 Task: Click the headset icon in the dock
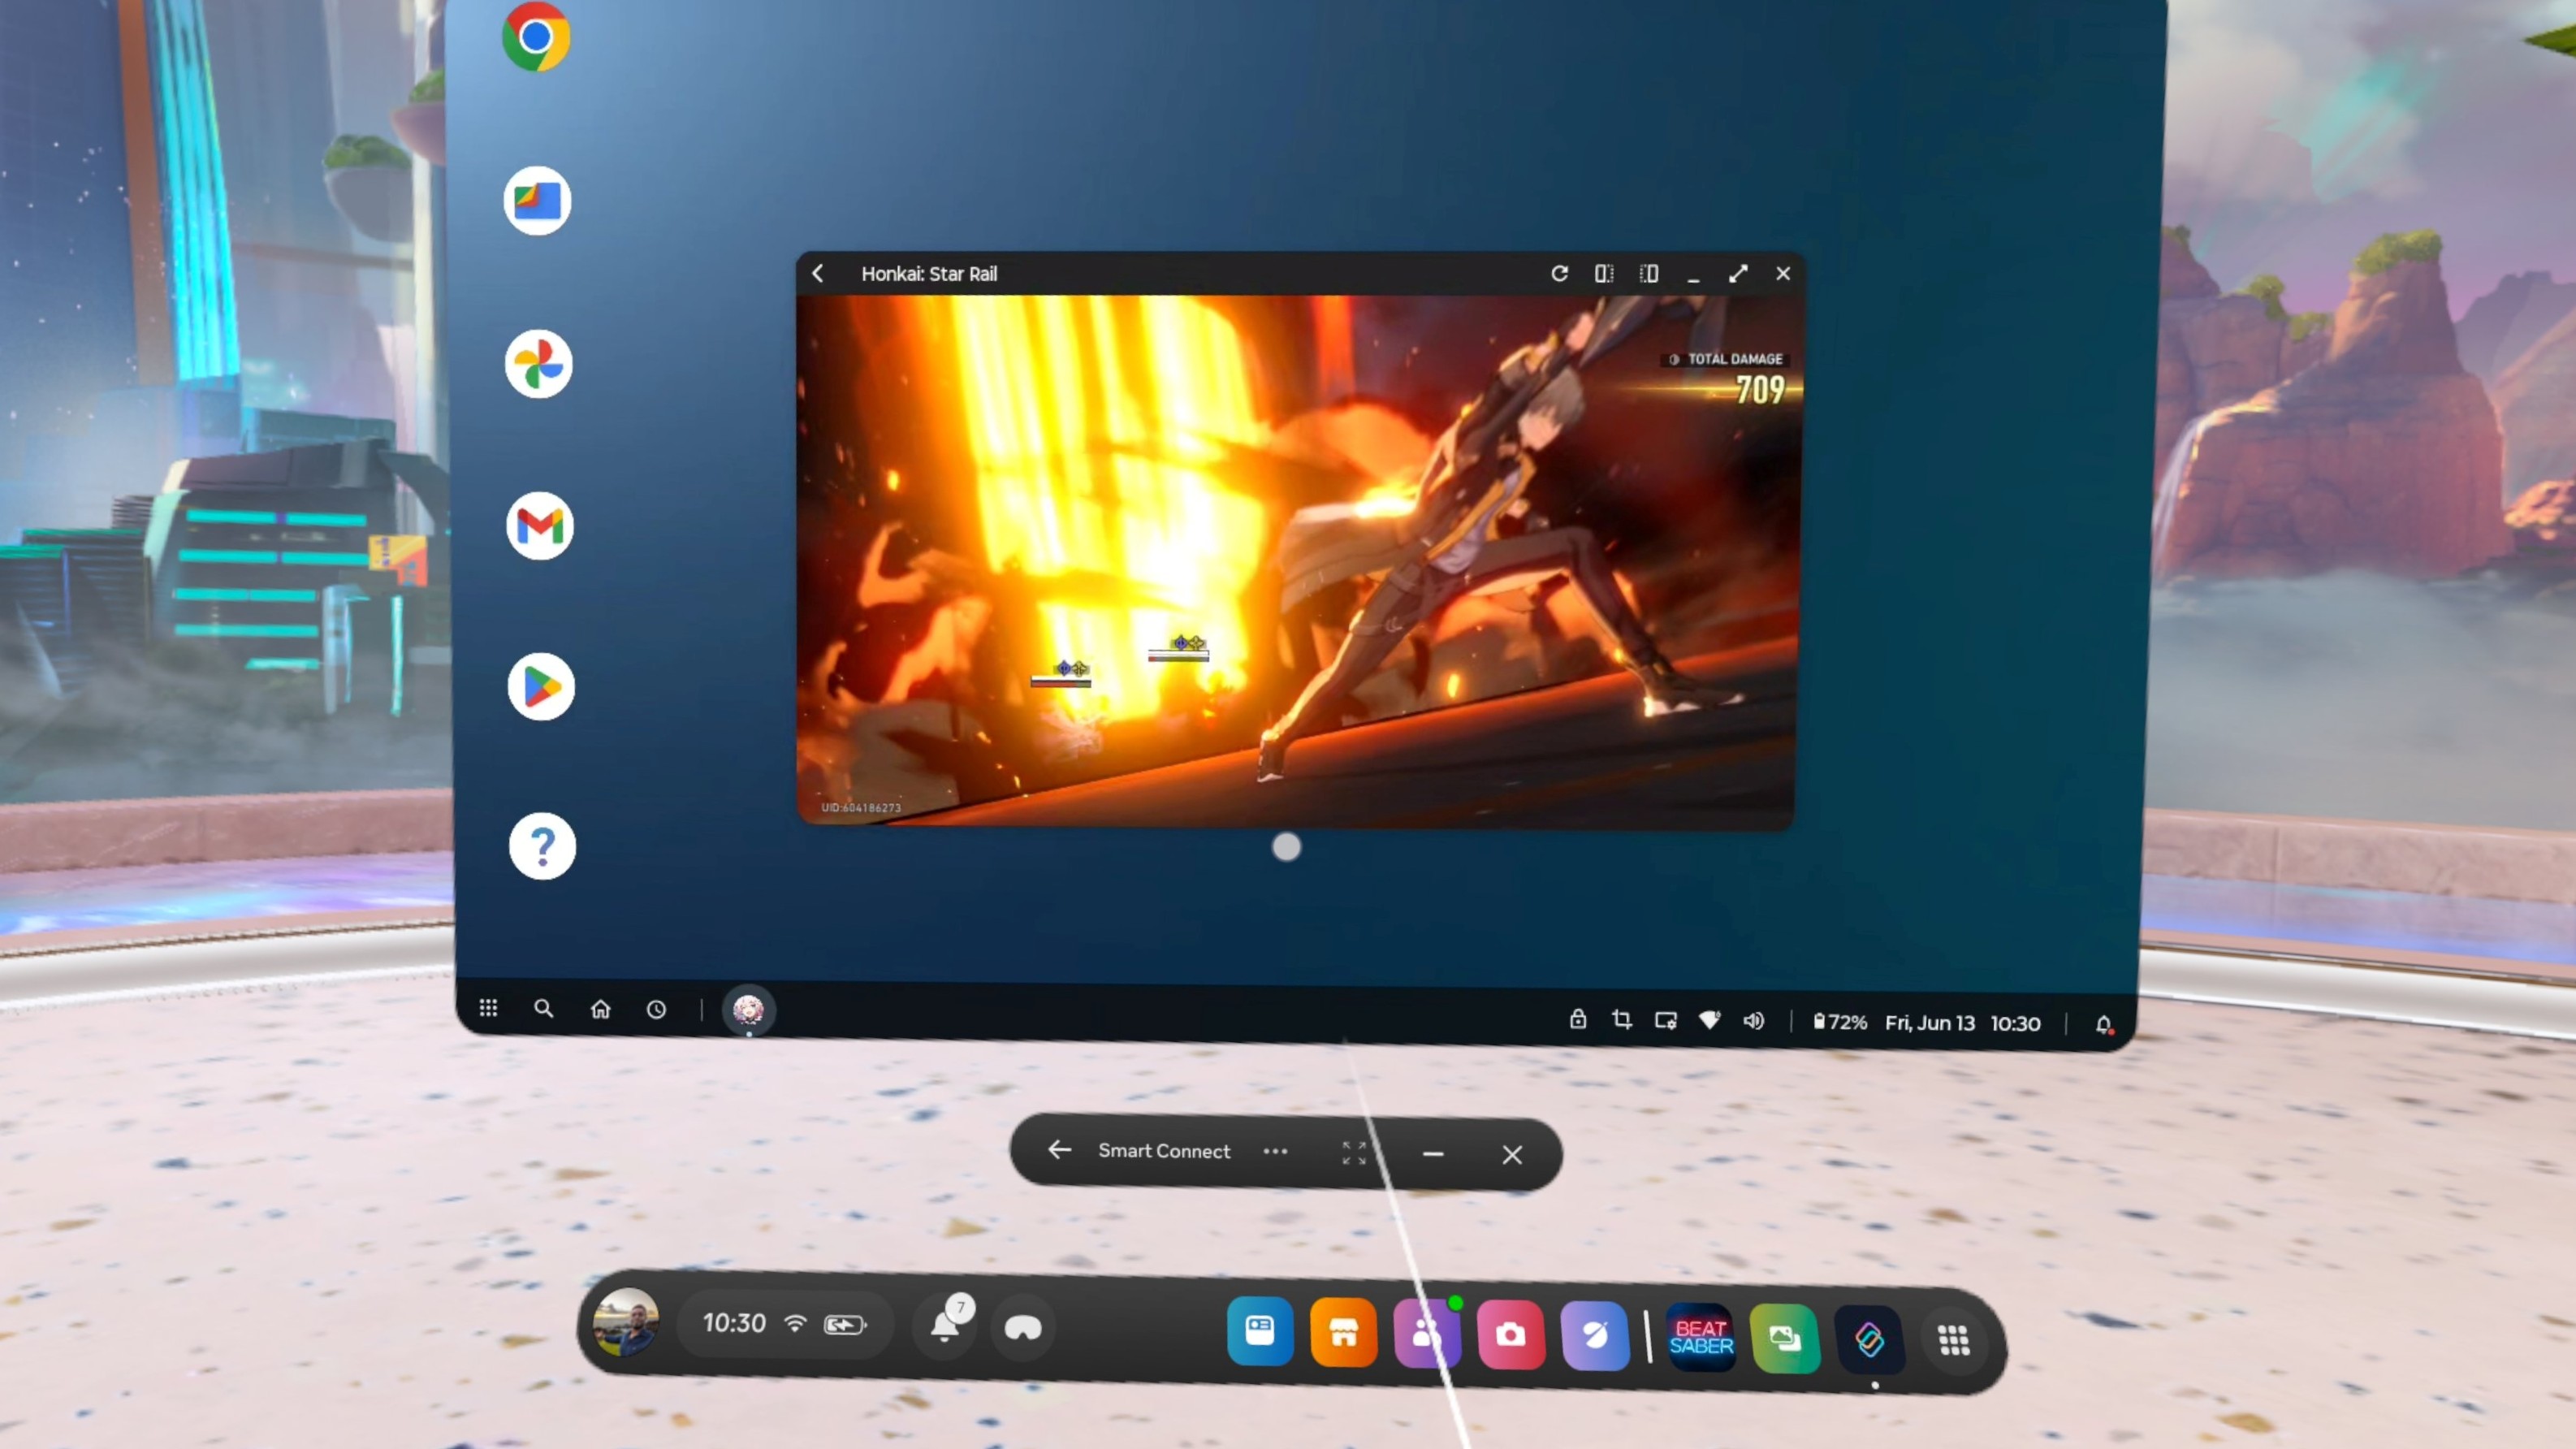coord(1022,1328)
